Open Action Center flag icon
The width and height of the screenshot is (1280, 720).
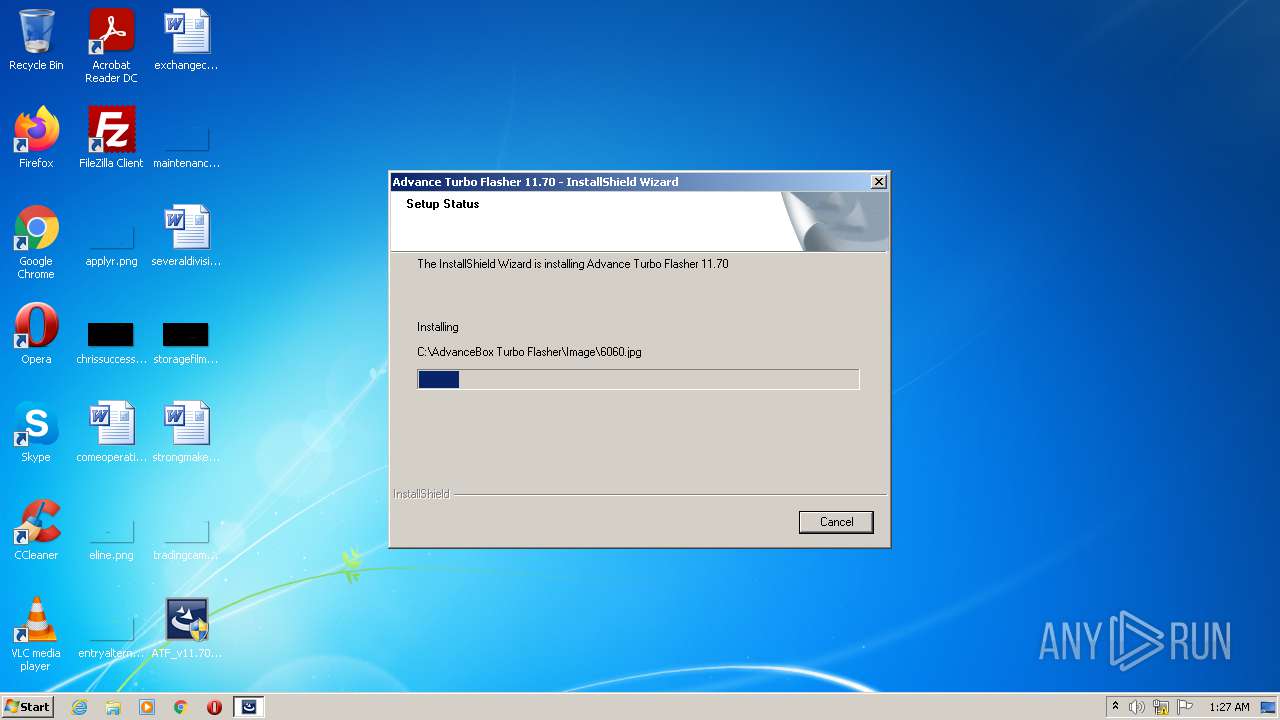[x=1185, y=707]
